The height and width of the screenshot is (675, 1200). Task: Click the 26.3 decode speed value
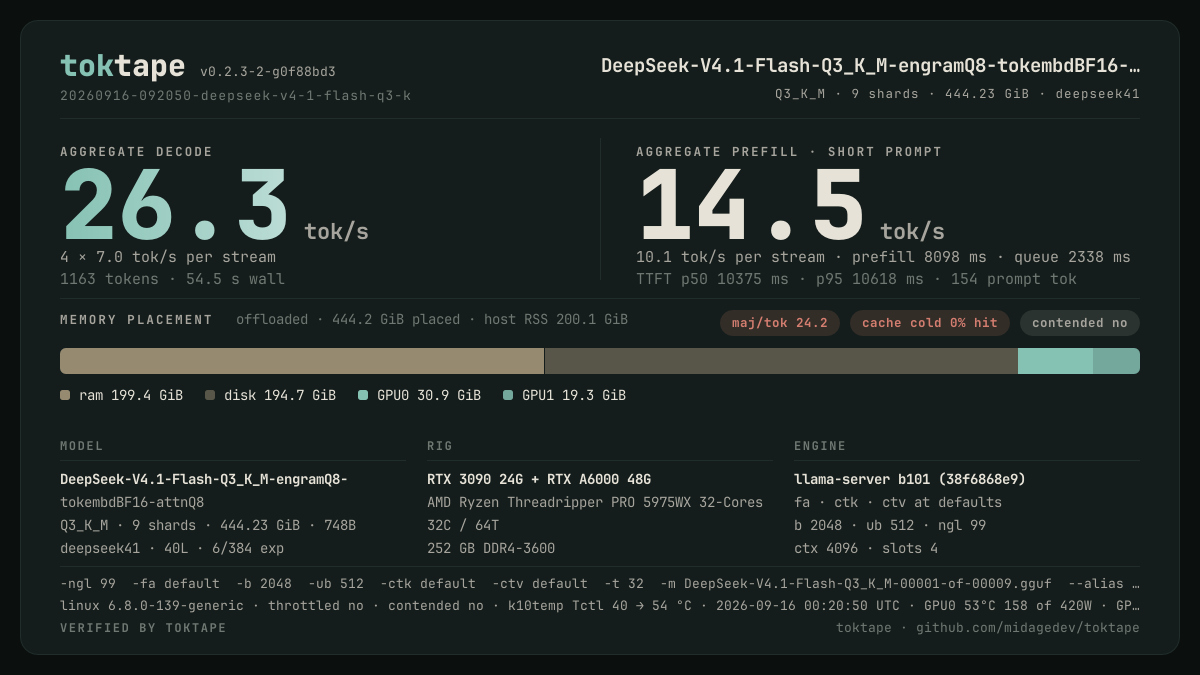point(176,206)
